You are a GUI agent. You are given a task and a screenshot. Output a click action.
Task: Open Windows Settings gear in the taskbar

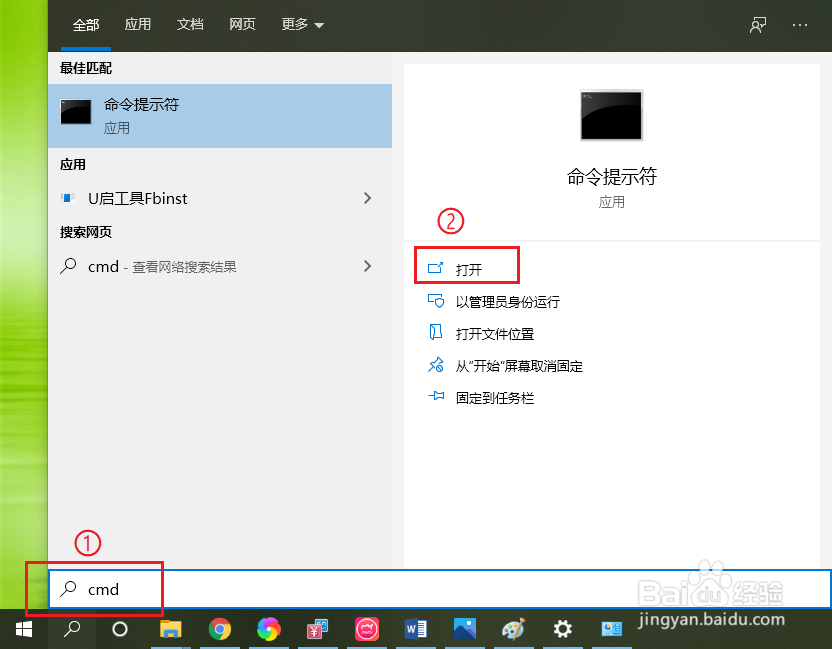pyautogui.click(x=562, y=630)
